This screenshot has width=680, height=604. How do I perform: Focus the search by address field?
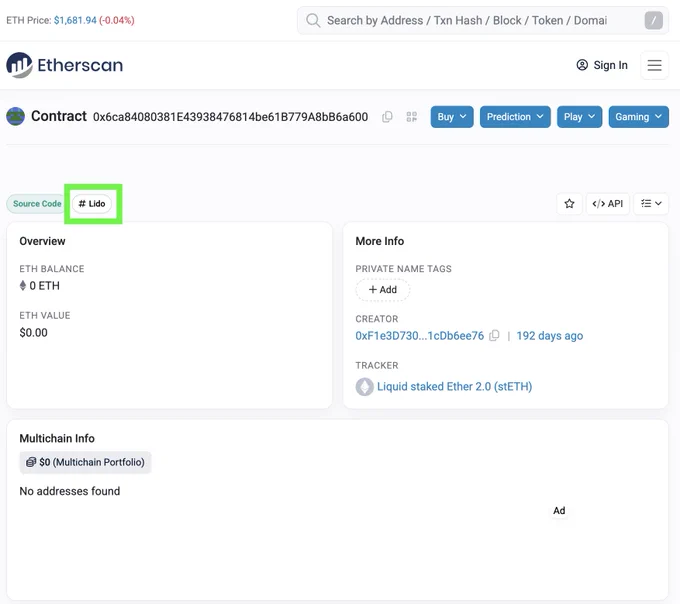482,20
